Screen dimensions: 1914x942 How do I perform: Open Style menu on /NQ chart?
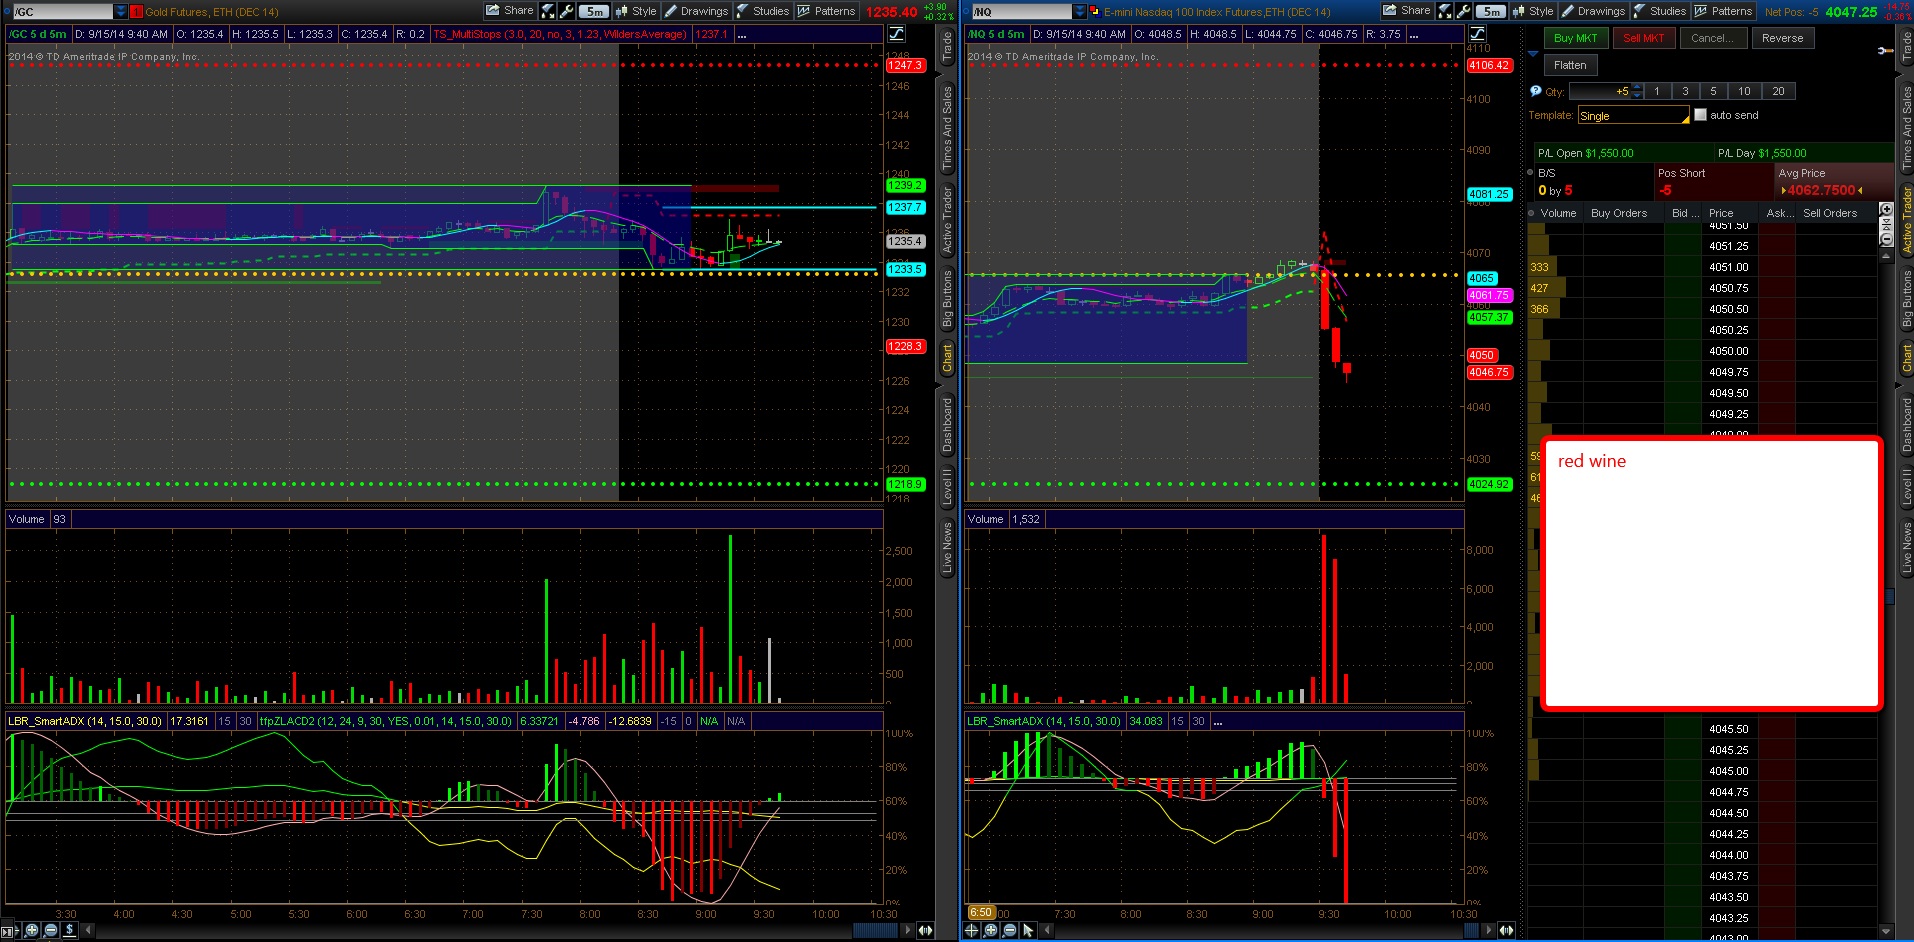click(x=1533, y=11)
